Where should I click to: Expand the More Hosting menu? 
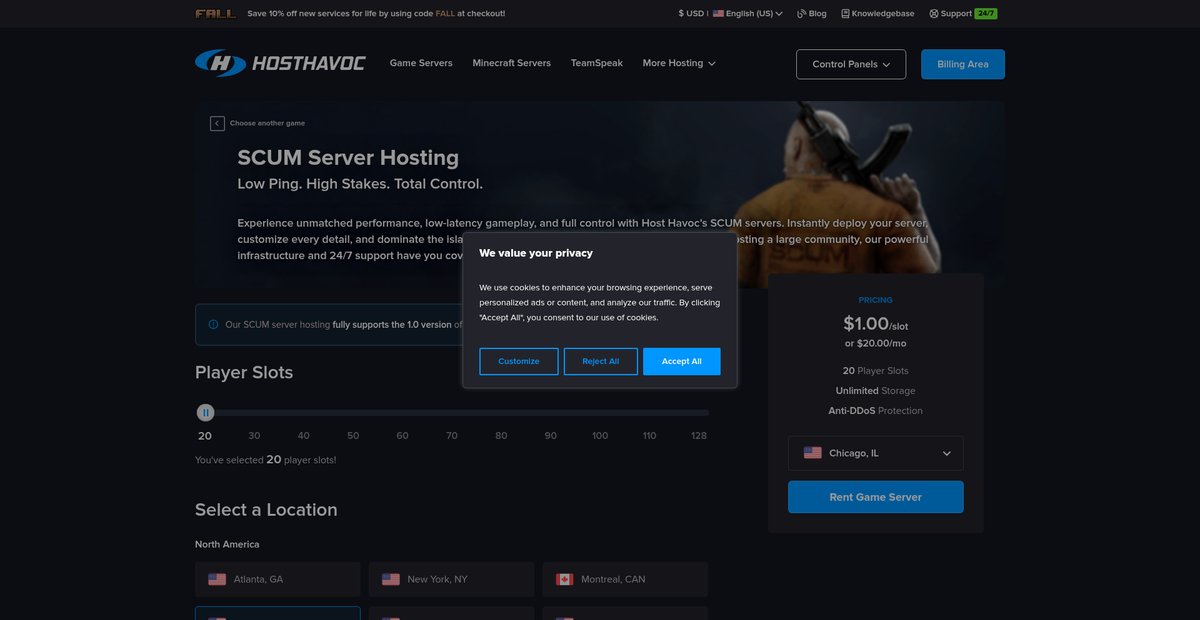[x=679, y=63]
